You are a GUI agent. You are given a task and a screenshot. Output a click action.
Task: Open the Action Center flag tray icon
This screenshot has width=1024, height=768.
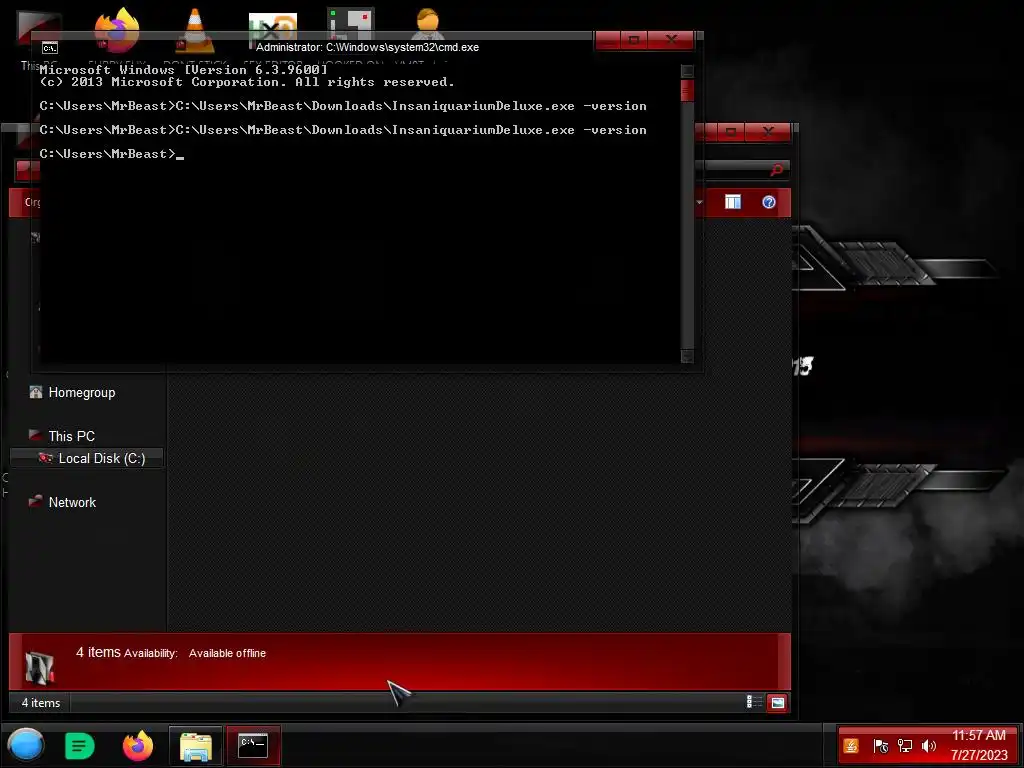[880, 746]
